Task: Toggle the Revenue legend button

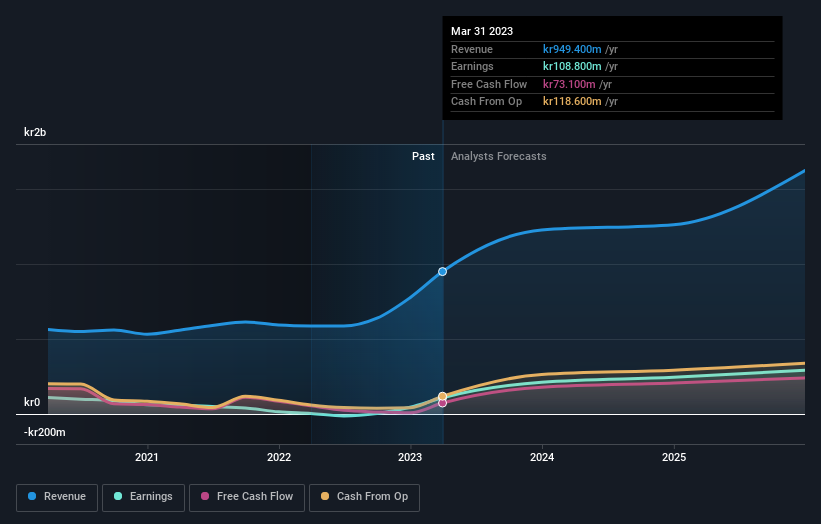Action: (x=57, y=497)
